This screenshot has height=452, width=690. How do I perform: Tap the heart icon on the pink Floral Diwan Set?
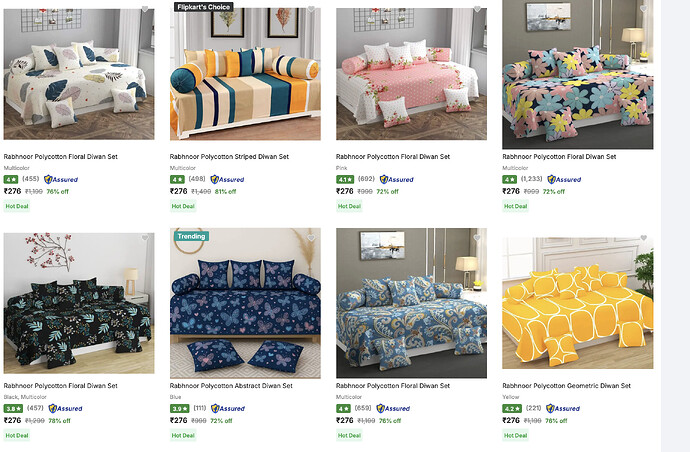477,9
